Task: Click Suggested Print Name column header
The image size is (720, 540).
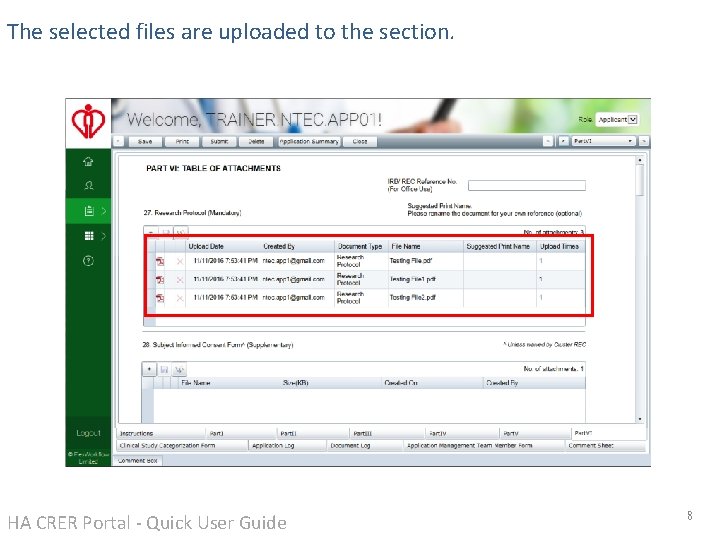Action: tap(498, 247)
